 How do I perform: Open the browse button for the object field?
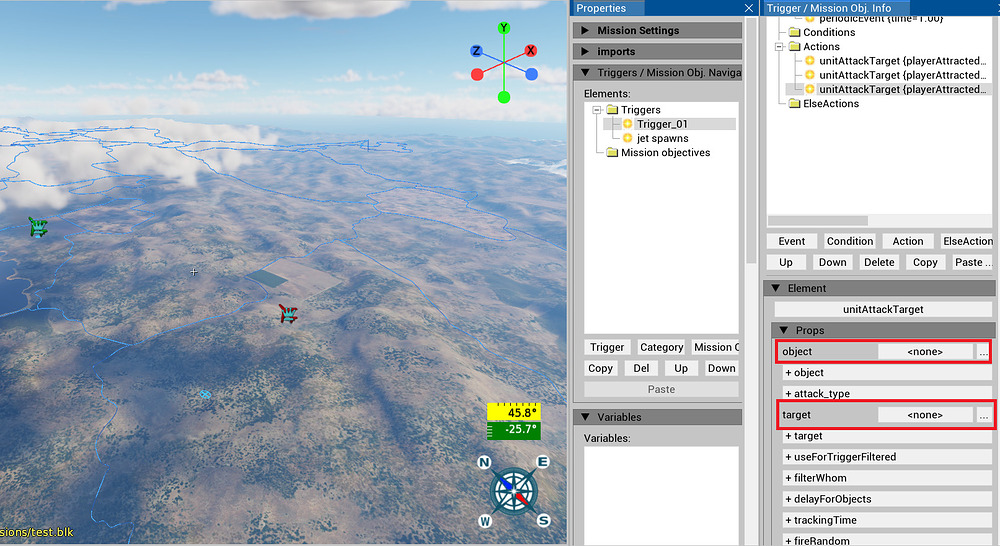click(x=984, y=352)
